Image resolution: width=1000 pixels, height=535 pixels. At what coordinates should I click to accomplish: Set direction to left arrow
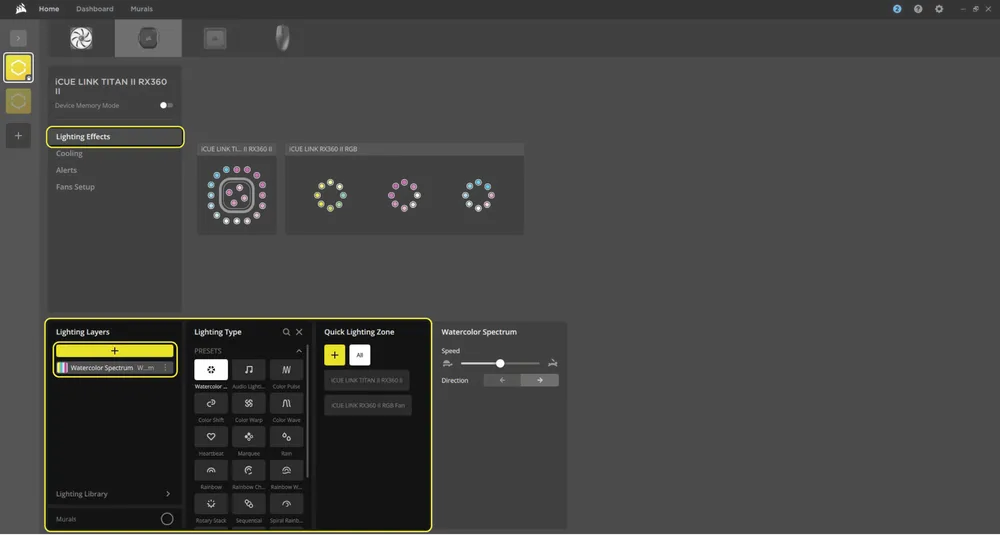[x=502, y=380]
